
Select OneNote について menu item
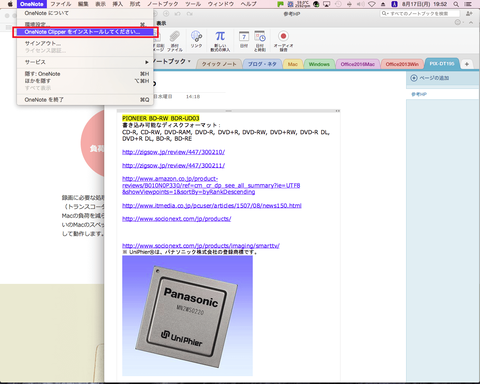[85, 13]
